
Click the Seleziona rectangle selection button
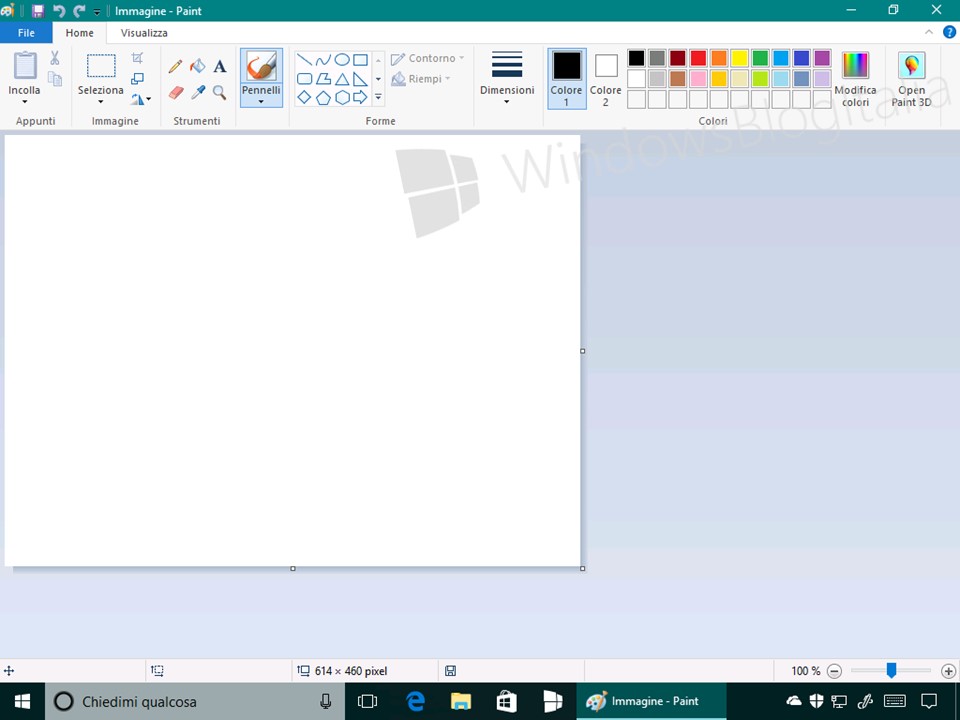point(101,66)
